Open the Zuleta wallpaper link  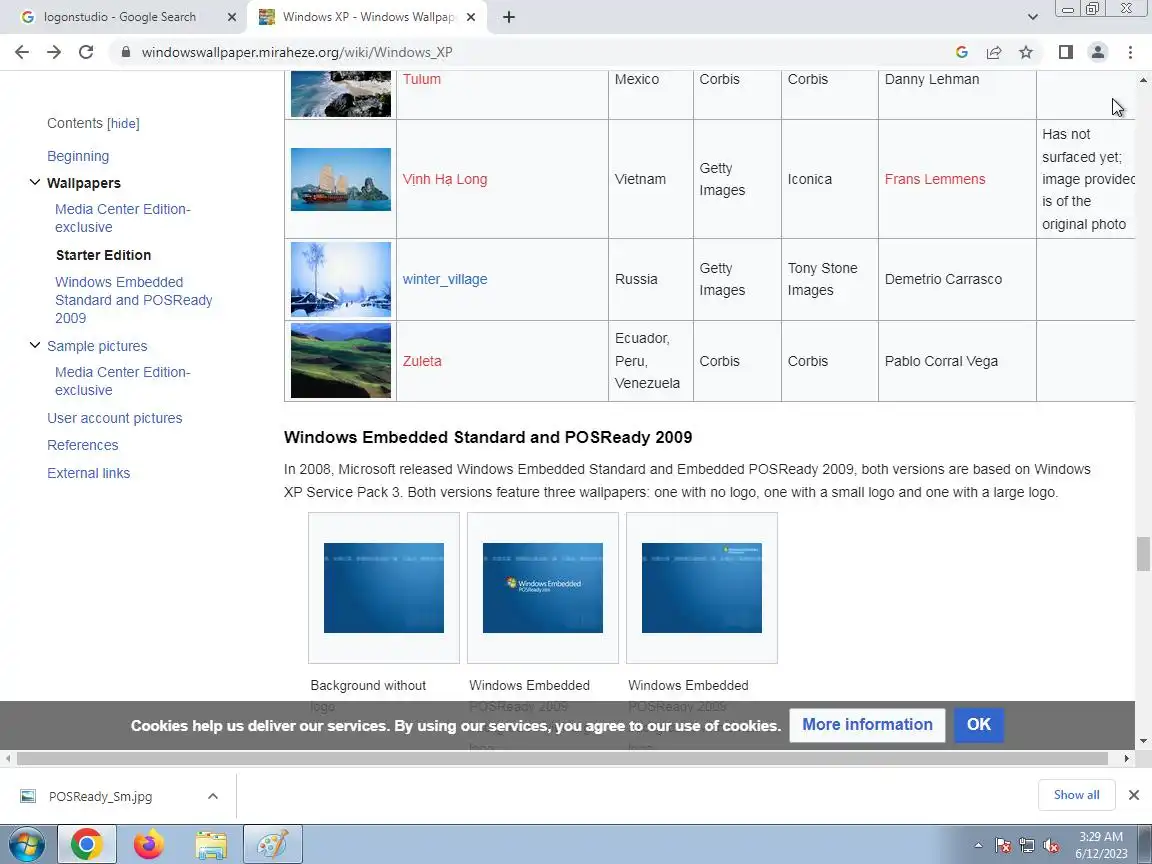(x=422, y=361)
